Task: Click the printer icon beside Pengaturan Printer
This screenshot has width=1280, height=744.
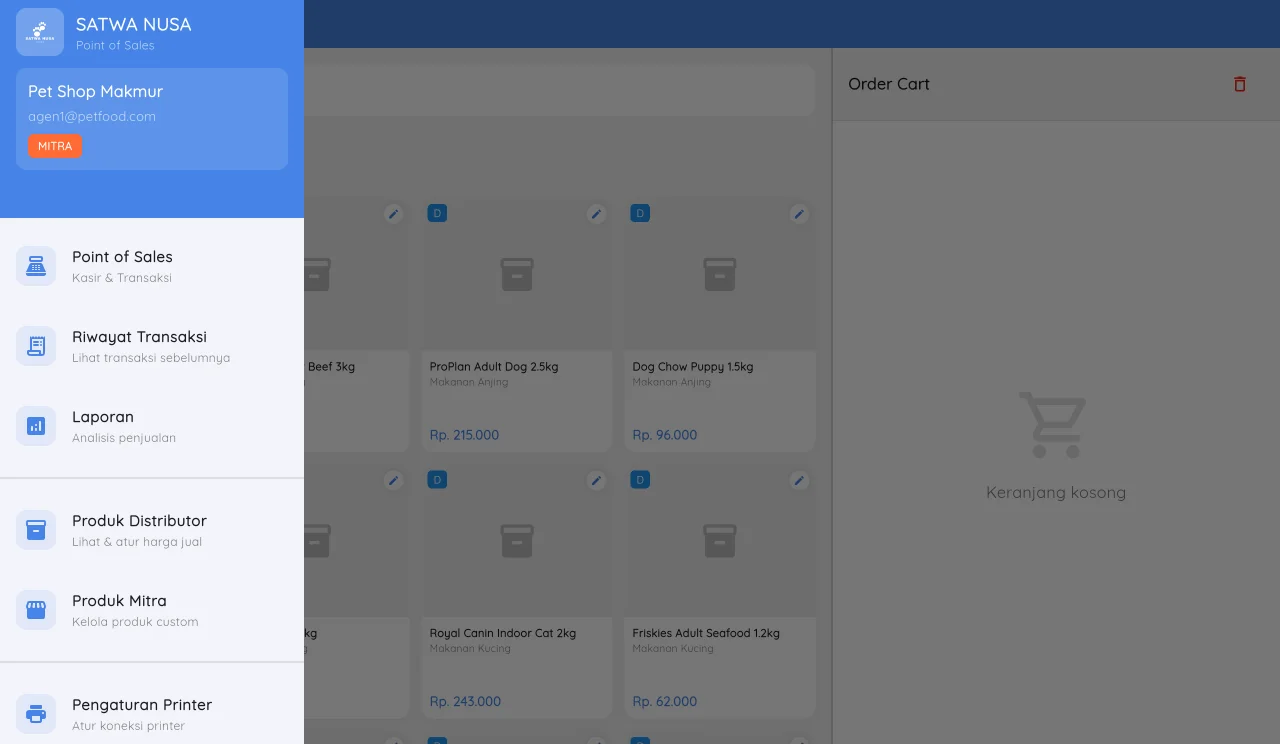Action: pos(36,714)
